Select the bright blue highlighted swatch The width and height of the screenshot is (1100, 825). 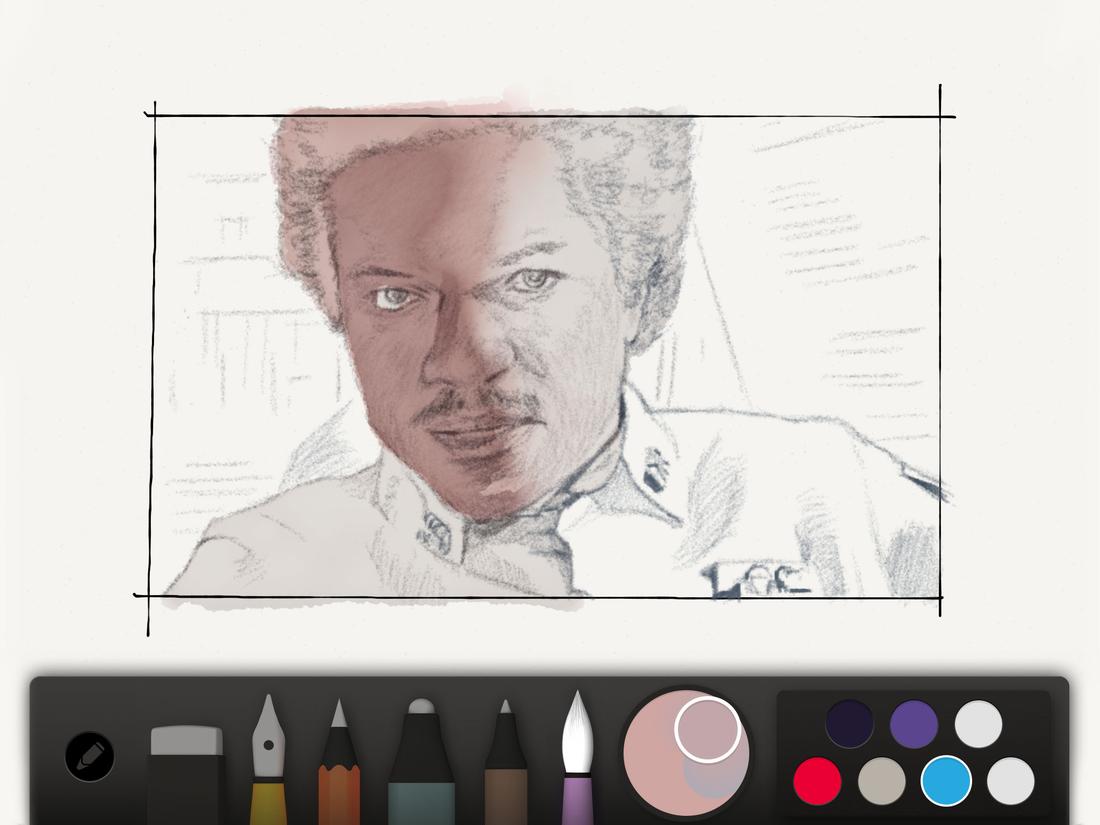point(948,783)
